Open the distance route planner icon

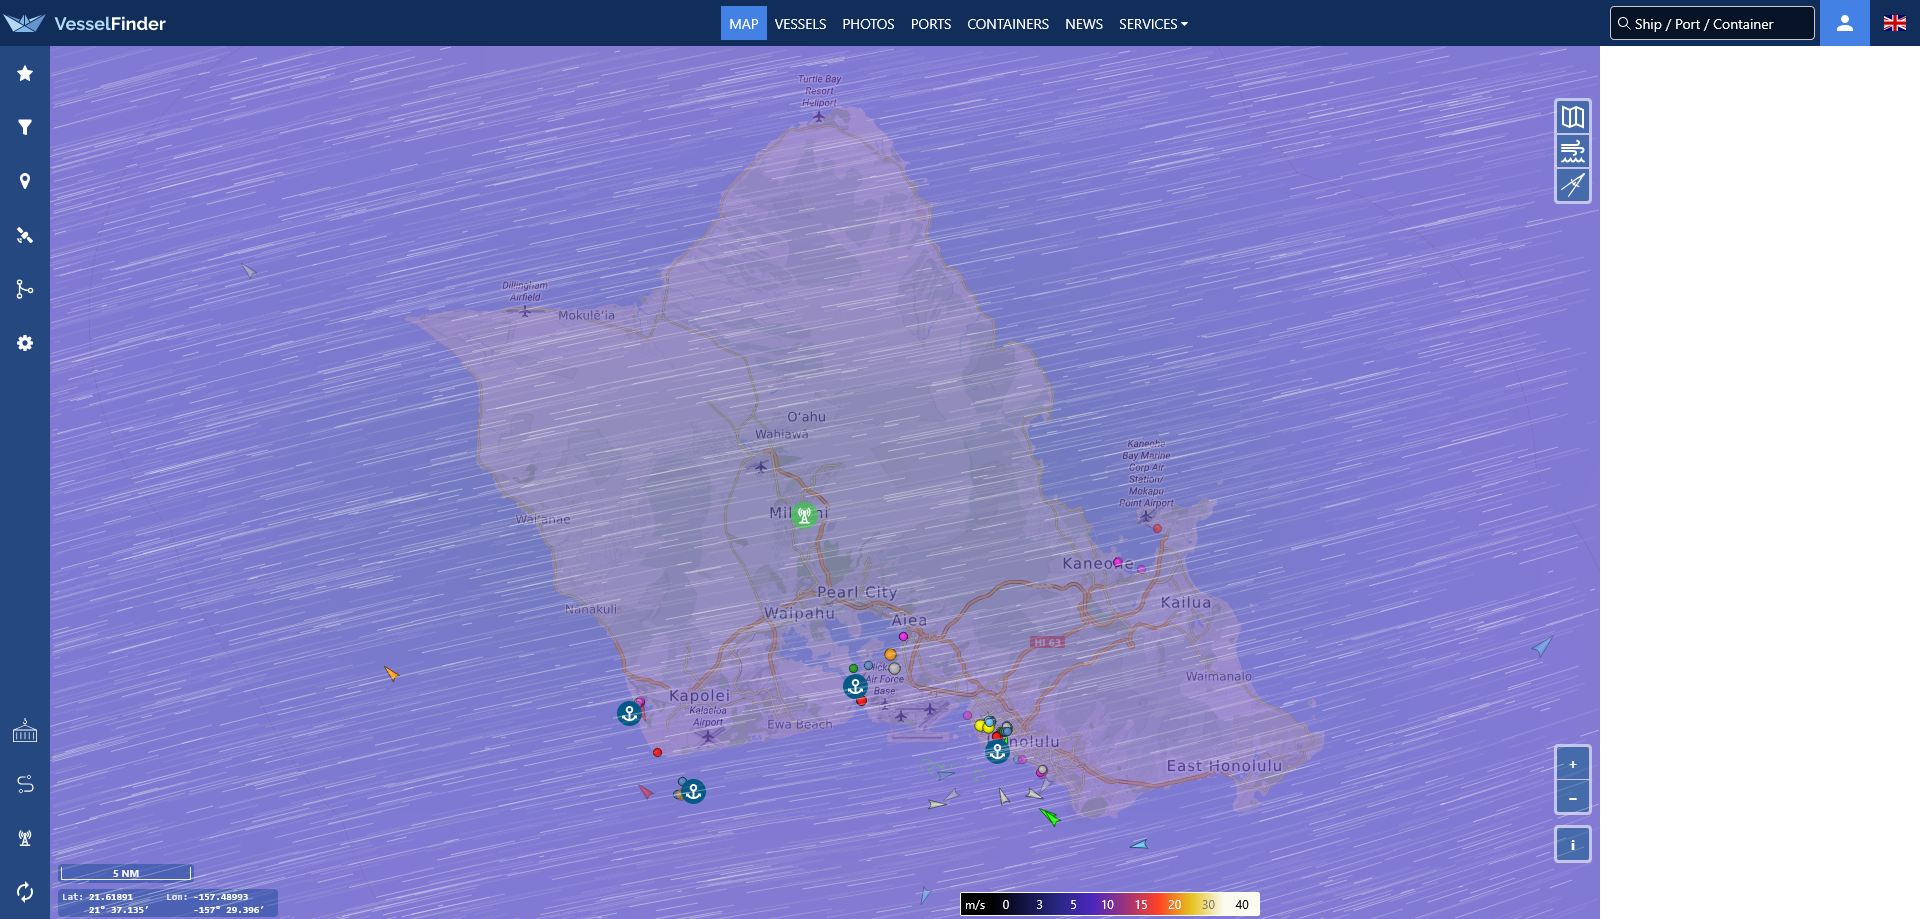(x=25, y=784)
